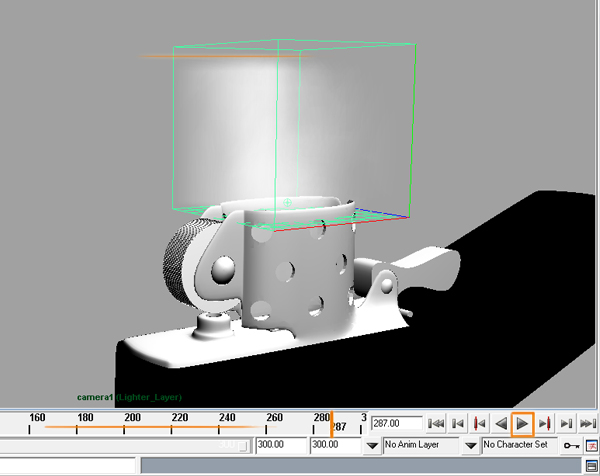Go to end of playback range

click(x=587, y=424)
